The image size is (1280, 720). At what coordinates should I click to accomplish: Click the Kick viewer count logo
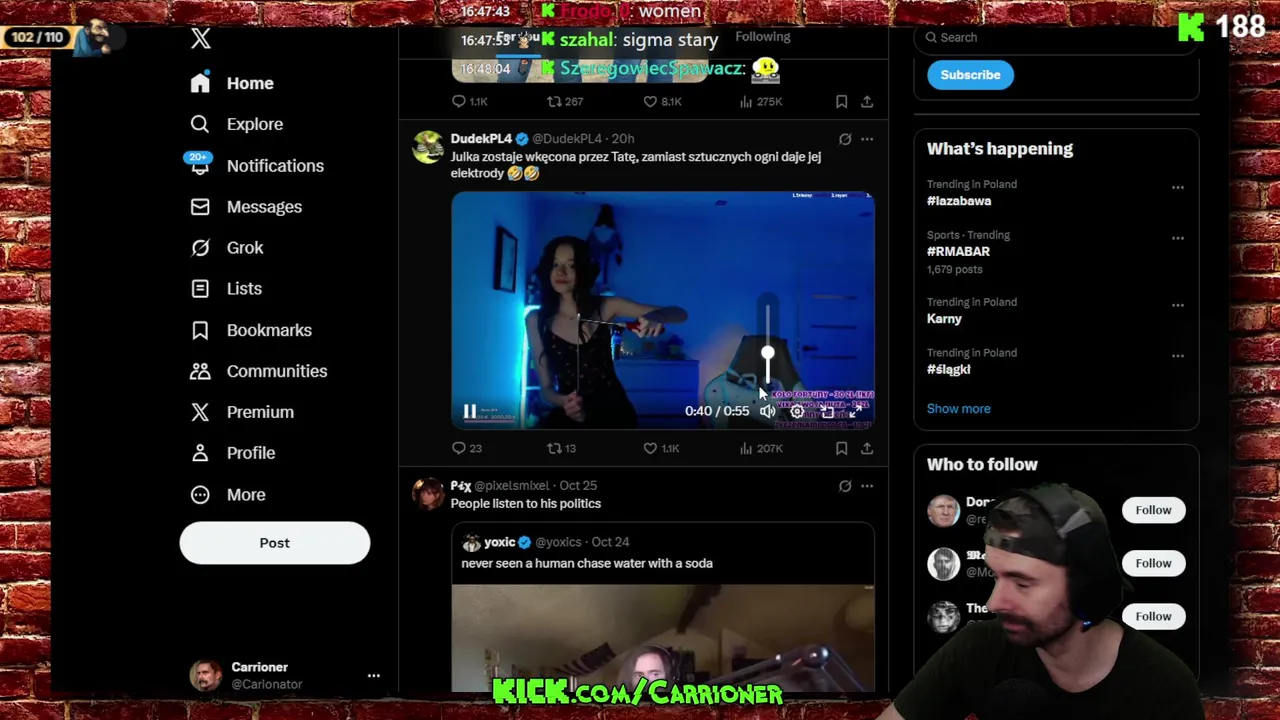[1191, 27]
